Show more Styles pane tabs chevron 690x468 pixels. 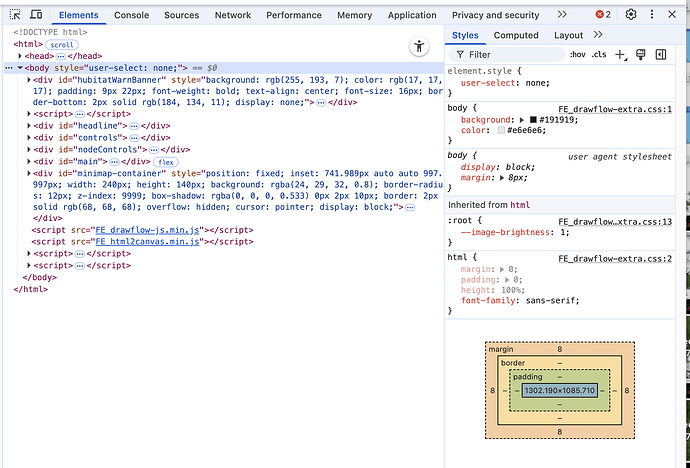[x=598, y=35]
